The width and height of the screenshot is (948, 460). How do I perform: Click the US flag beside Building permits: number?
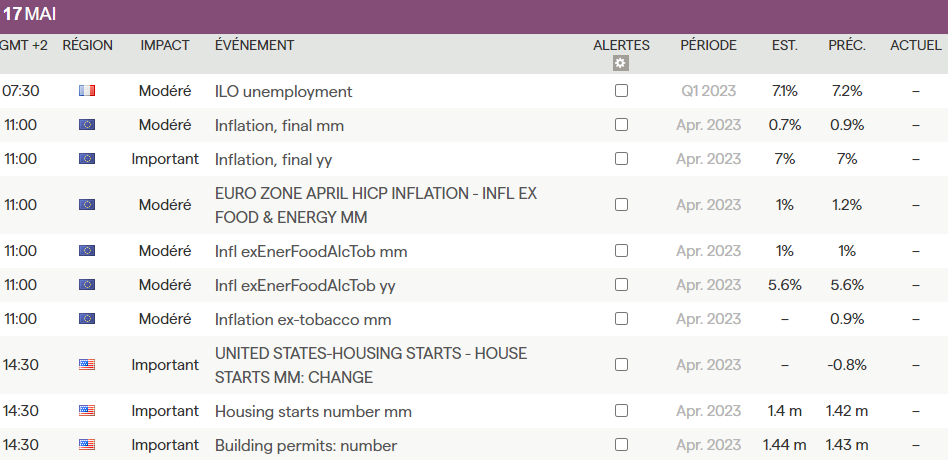coord(87,445)
